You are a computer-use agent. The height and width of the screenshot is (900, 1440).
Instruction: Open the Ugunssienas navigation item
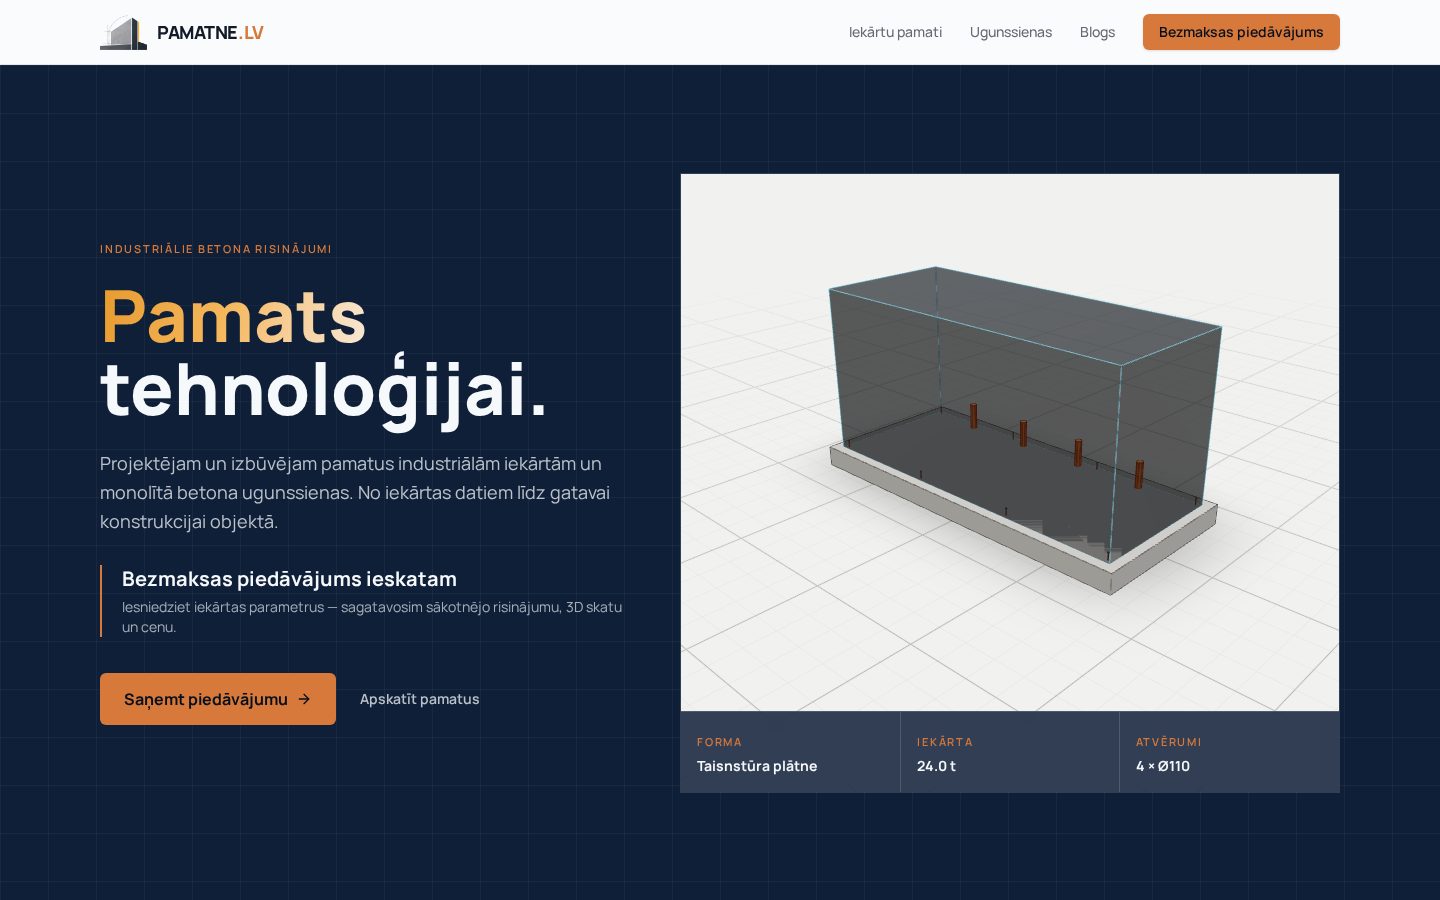[x=1011, y=32]
